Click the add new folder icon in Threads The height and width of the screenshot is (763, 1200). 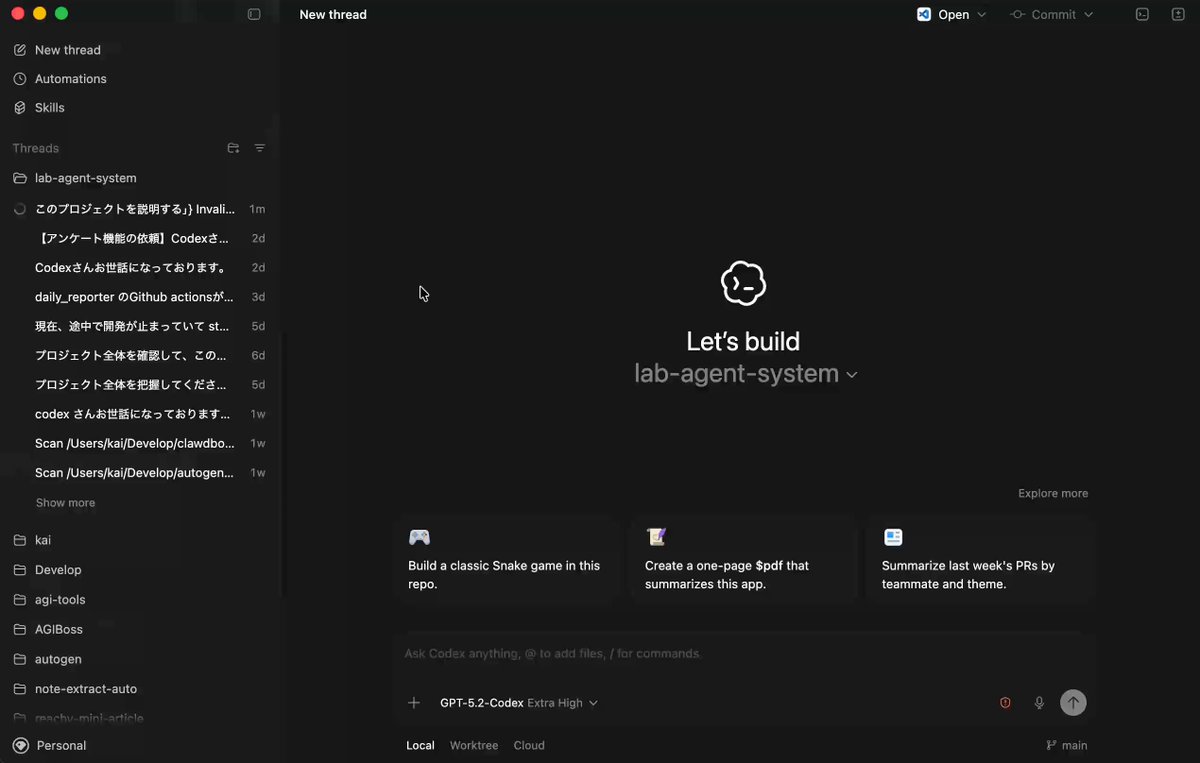[x=233, y=148]
